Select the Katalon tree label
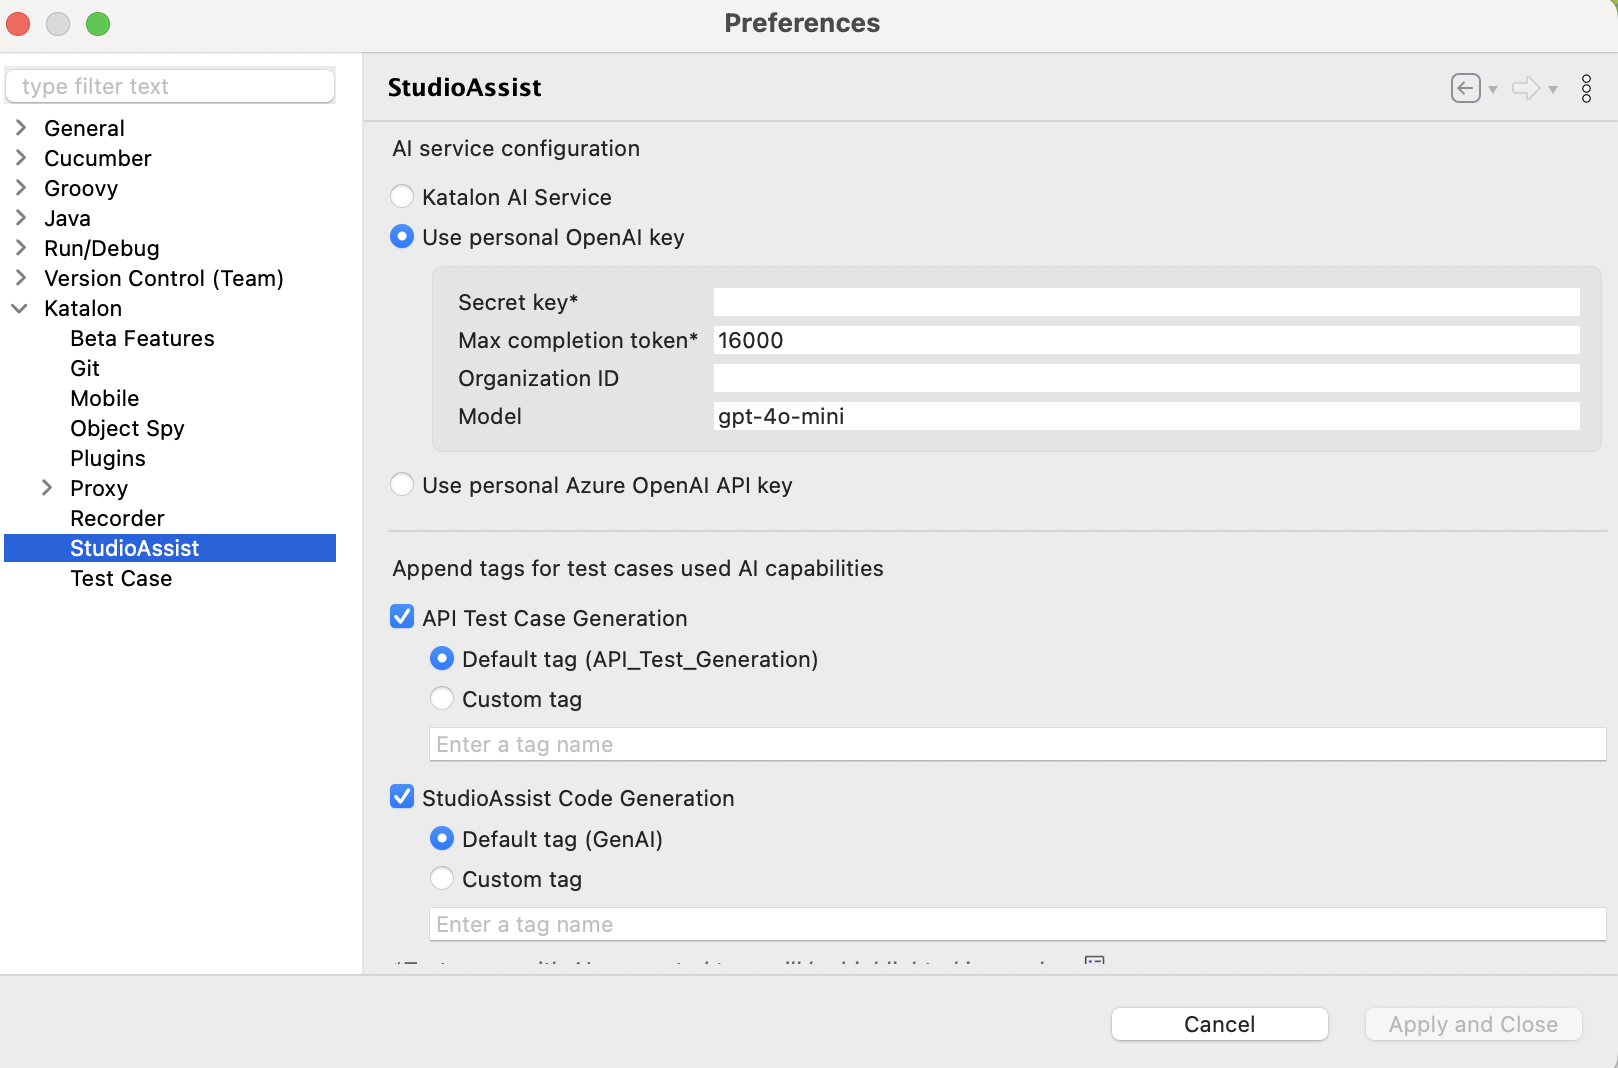Image resolution: width=1618 pixels, height=1068 pixels. [x=83, y=308]
